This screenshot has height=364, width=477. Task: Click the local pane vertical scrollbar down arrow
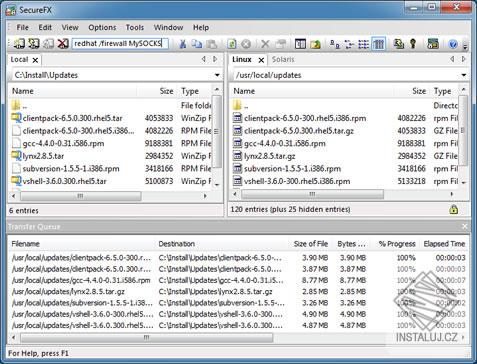point(217,185)
